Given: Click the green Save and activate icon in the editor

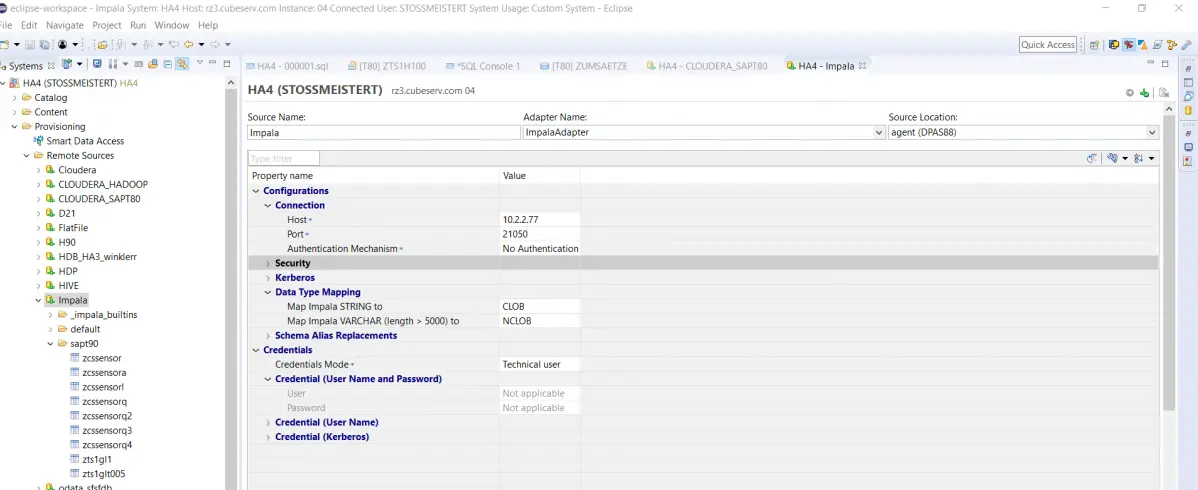Looking at the screenshot, I should coord(1144,92).
